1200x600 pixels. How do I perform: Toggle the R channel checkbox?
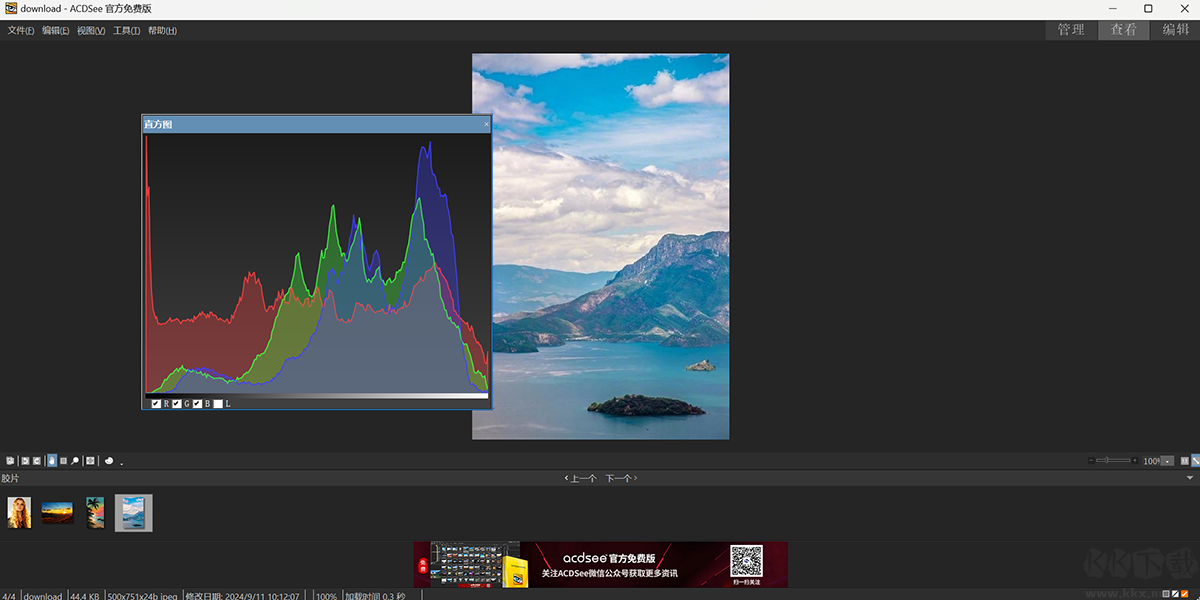pyautogui.click(x=156, y=404)
